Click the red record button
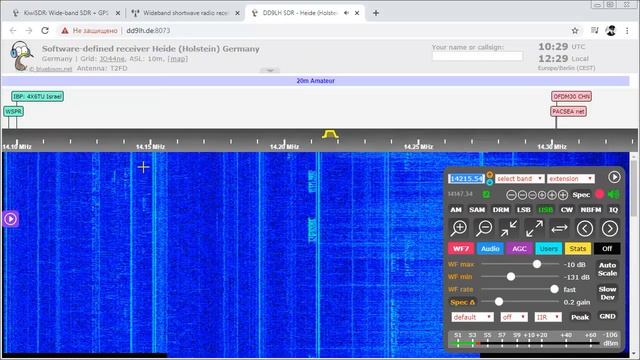Viewport: 640px width, 360px height. (600, 194)
